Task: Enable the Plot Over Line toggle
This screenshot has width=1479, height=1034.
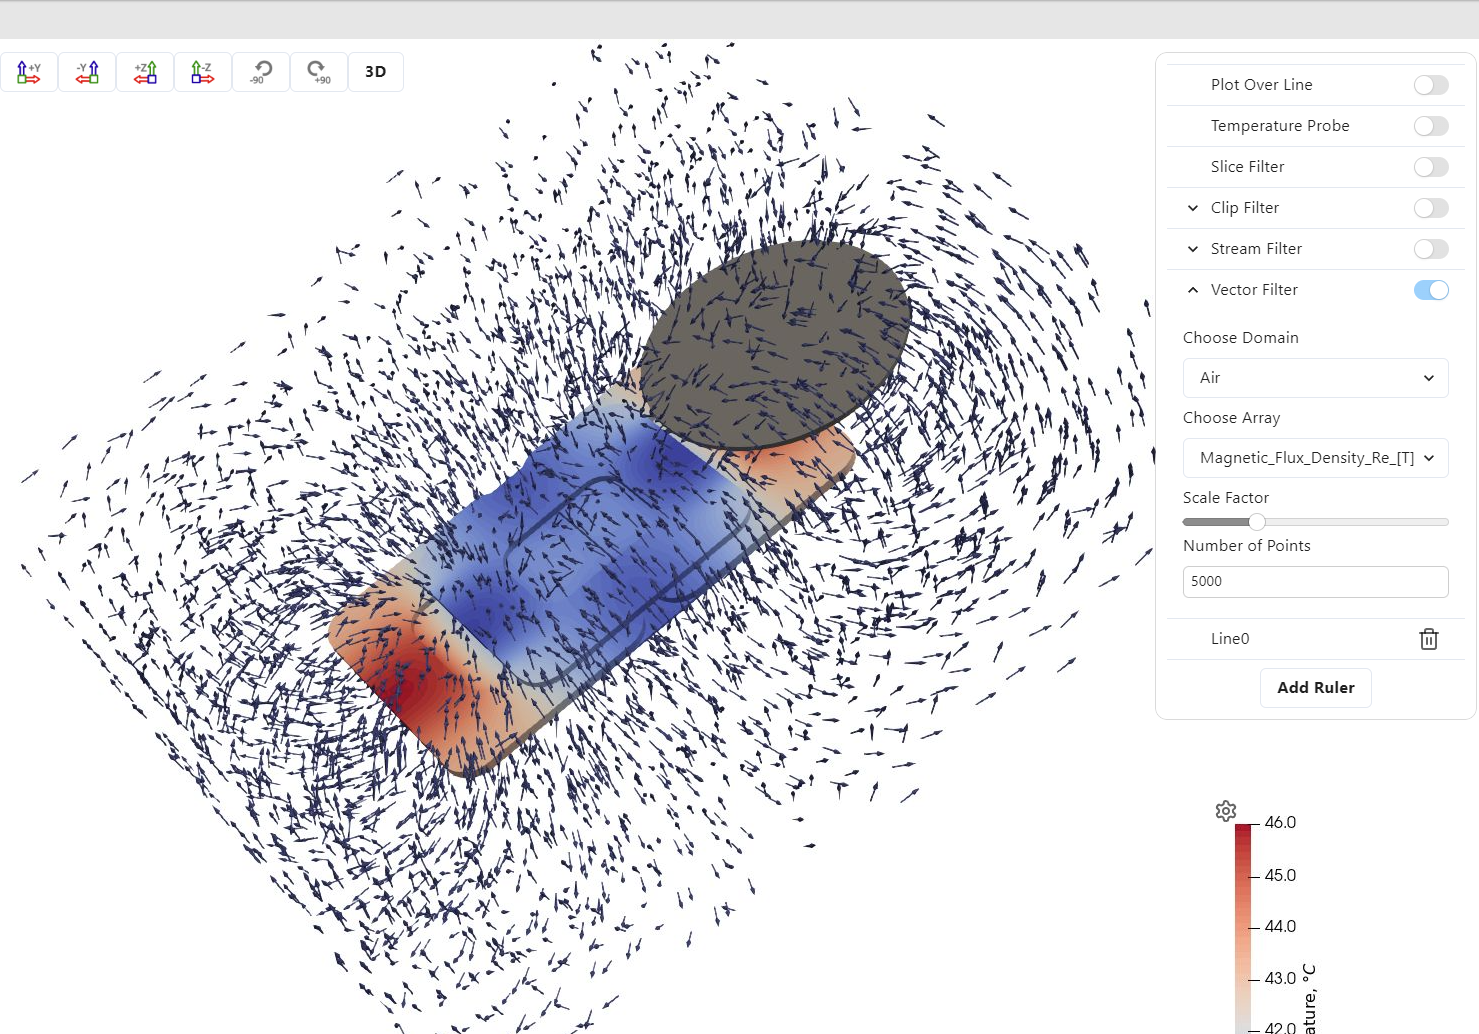Action: pyautogui.click(x=1430, y=85)
